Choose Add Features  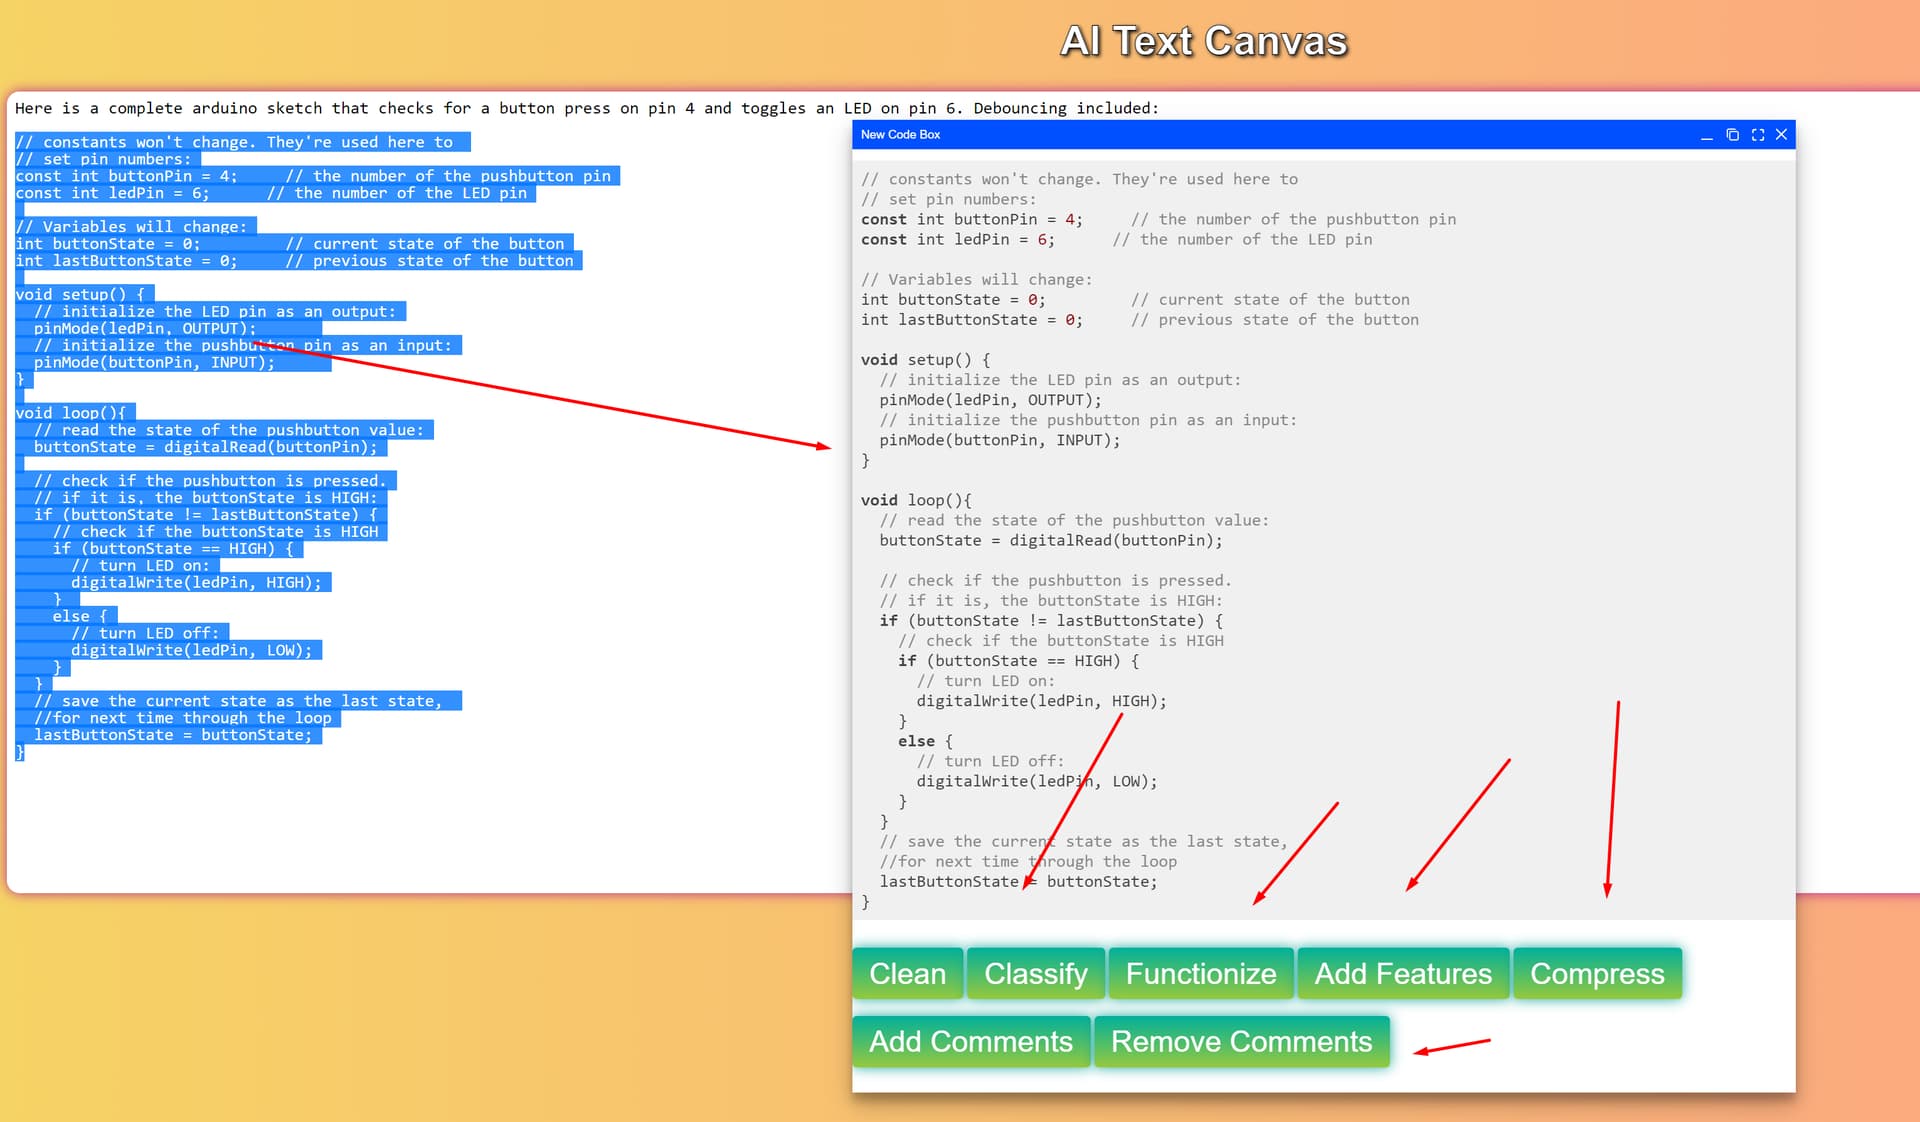point(1402,973)
